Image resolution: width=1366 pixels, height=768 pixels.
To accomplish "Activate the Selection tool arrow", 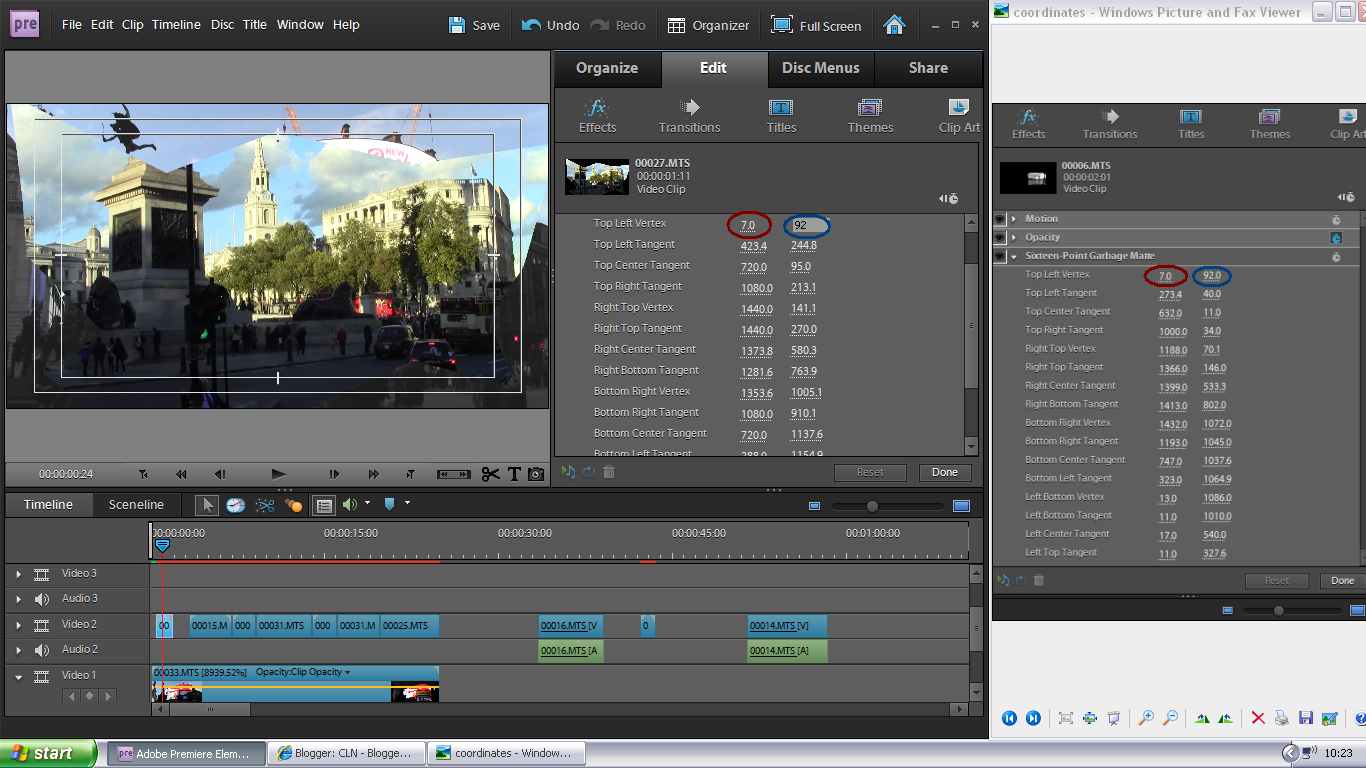I will point(207,505).
